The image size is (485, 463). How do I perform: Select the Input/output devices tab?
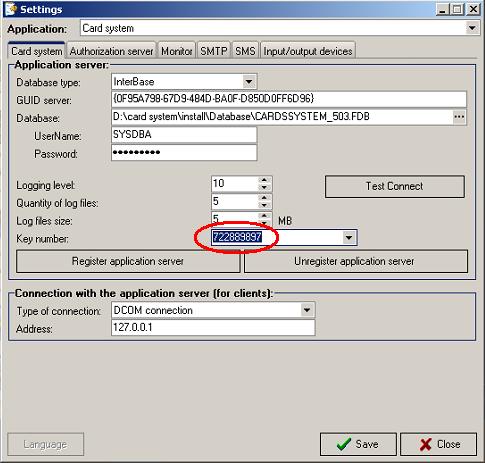click(308, 51)
